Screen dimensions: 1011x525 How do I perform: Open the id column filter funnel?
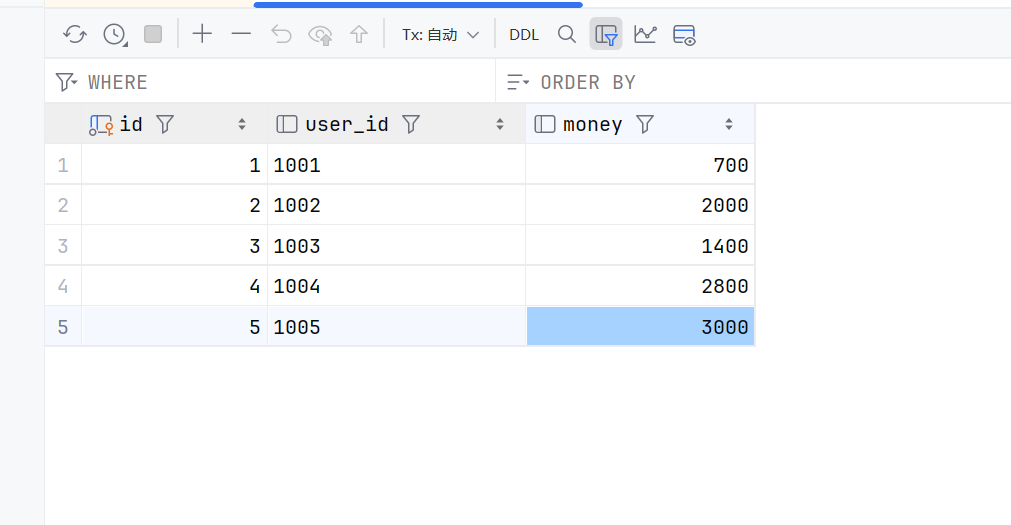[165, 124]
